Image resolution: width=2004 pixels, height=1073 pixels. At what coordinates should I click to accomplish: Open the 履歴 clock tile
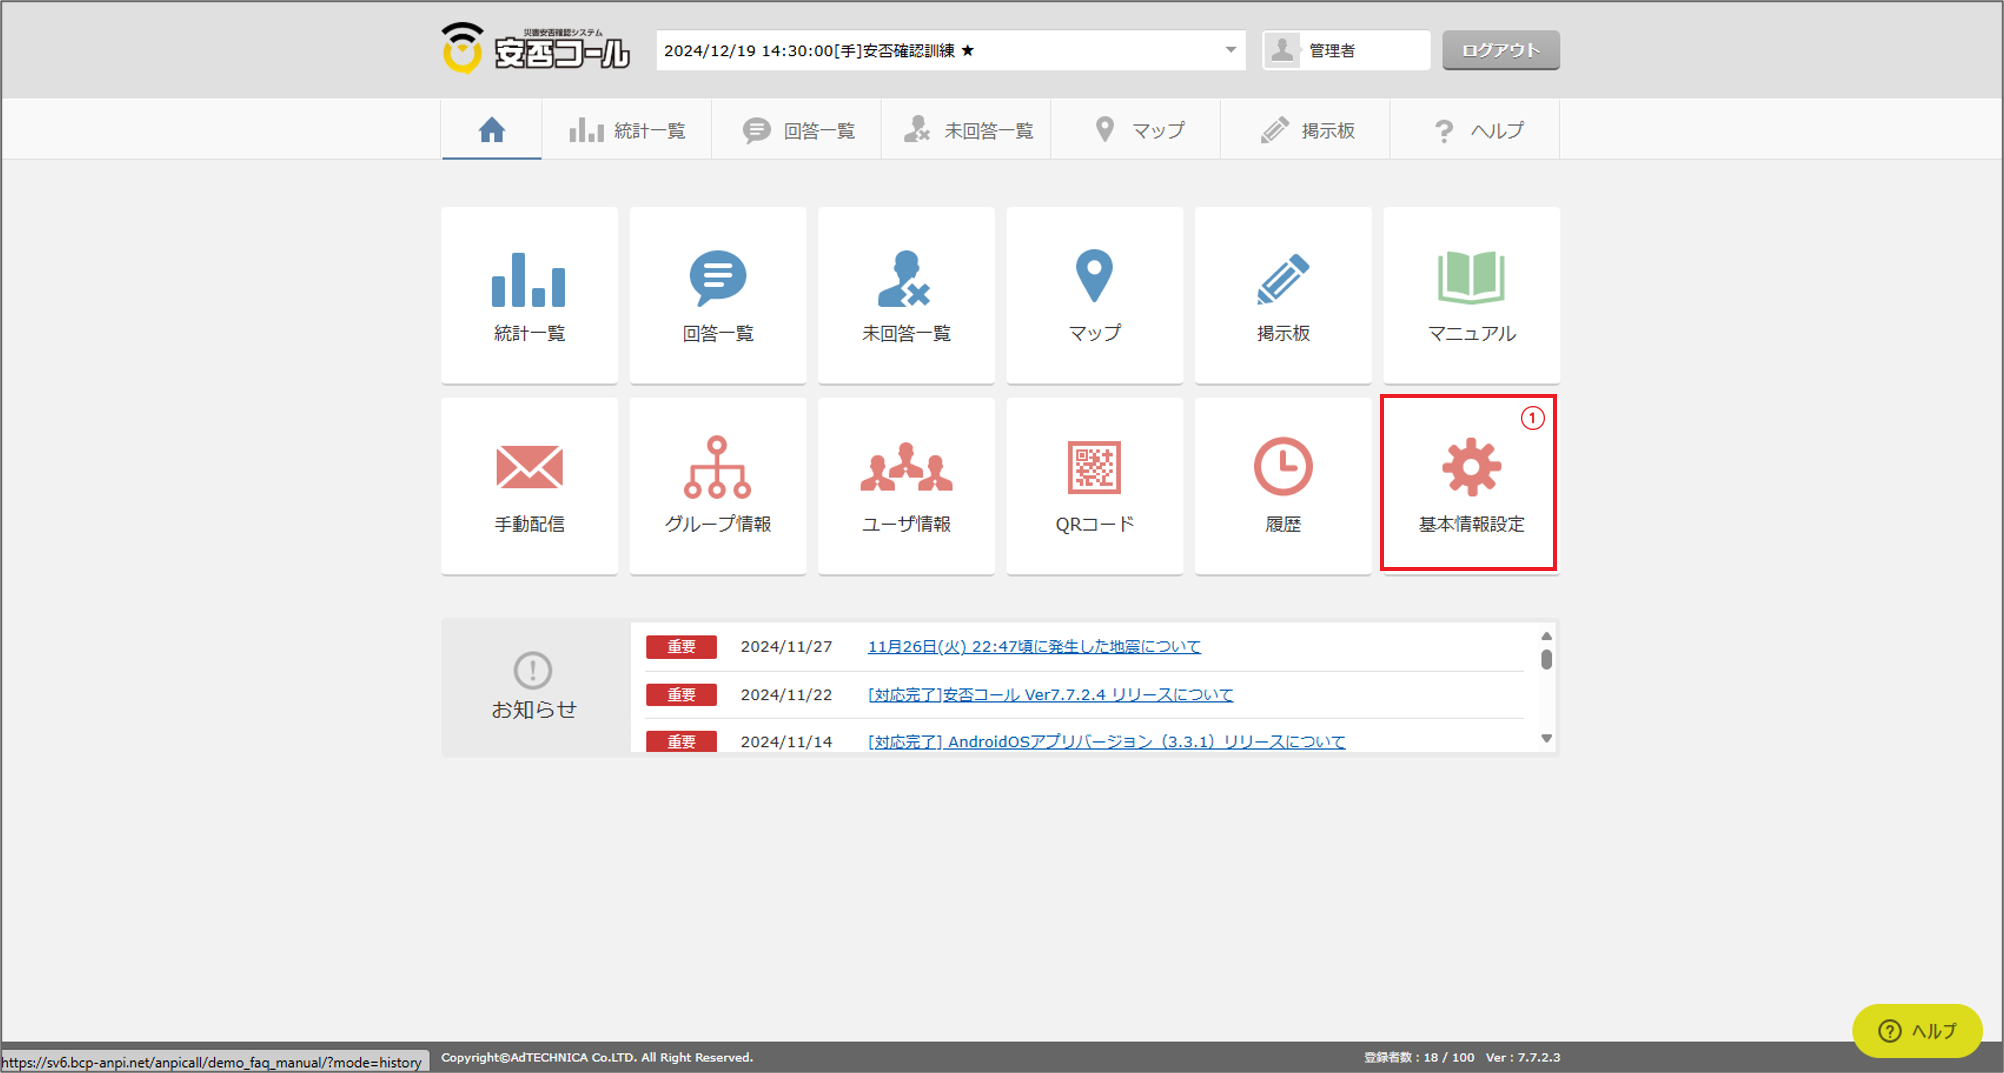1282,486
